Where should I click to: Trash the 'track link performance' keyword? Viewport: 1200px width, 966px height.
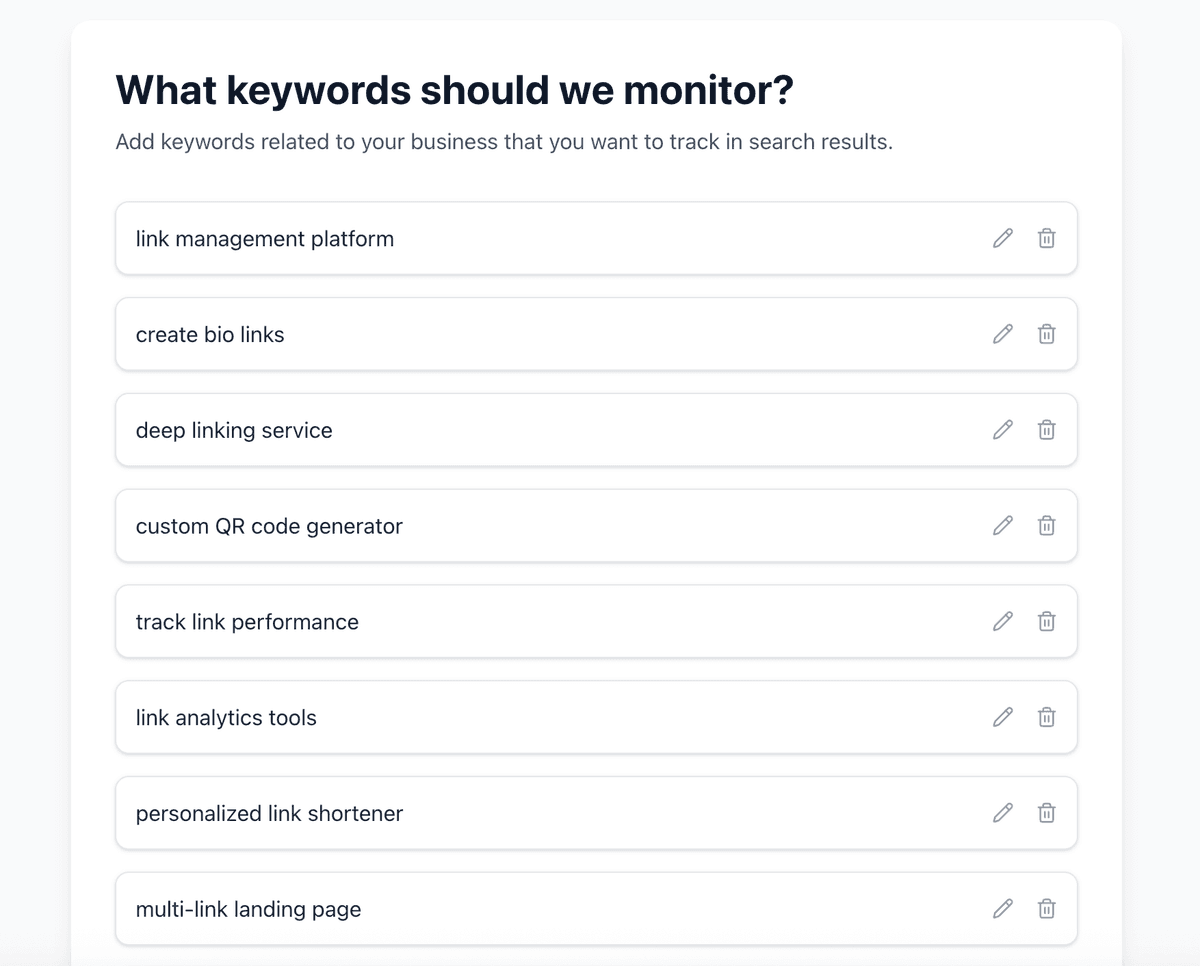[1046, 621]
